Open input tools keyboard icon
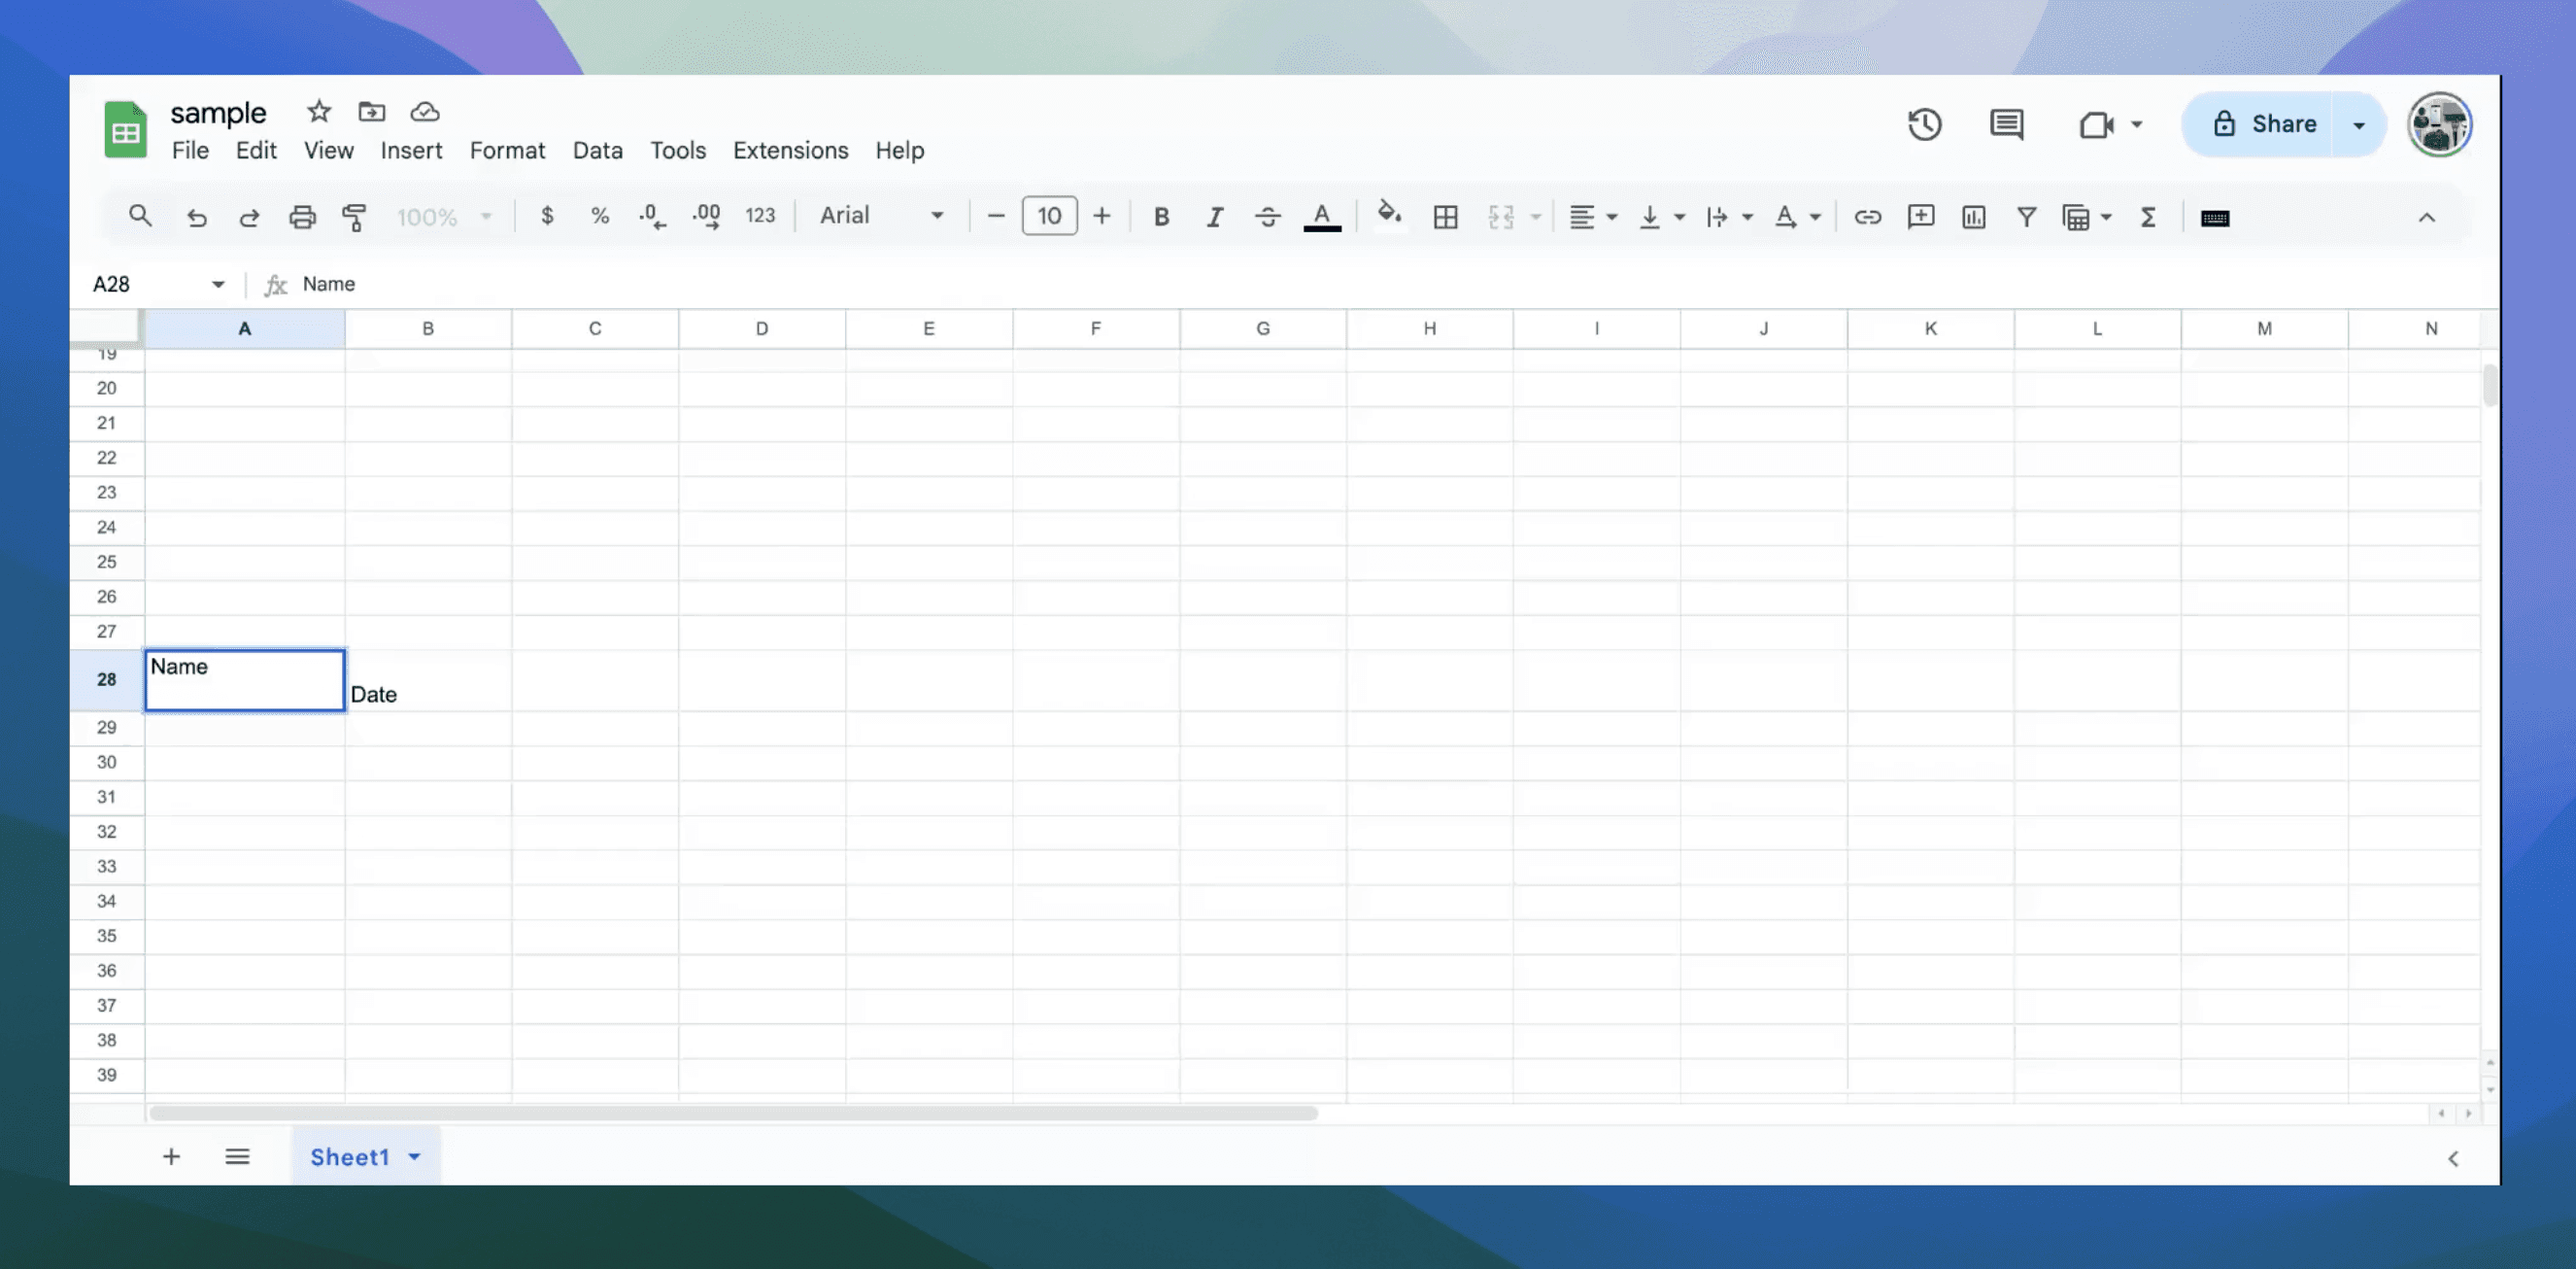The image size is (2576, 1269). coord(2215,218)
